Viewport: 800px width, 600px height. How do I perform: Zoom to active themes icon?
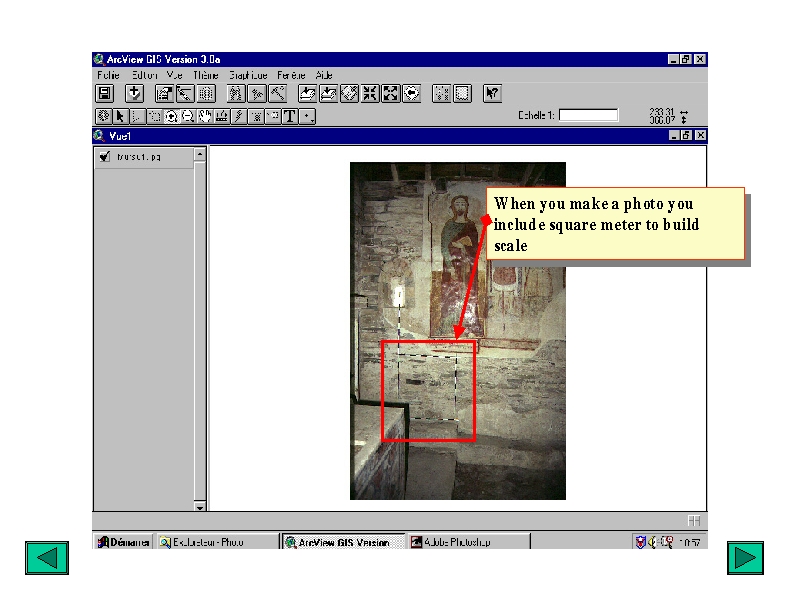(328, 93)
